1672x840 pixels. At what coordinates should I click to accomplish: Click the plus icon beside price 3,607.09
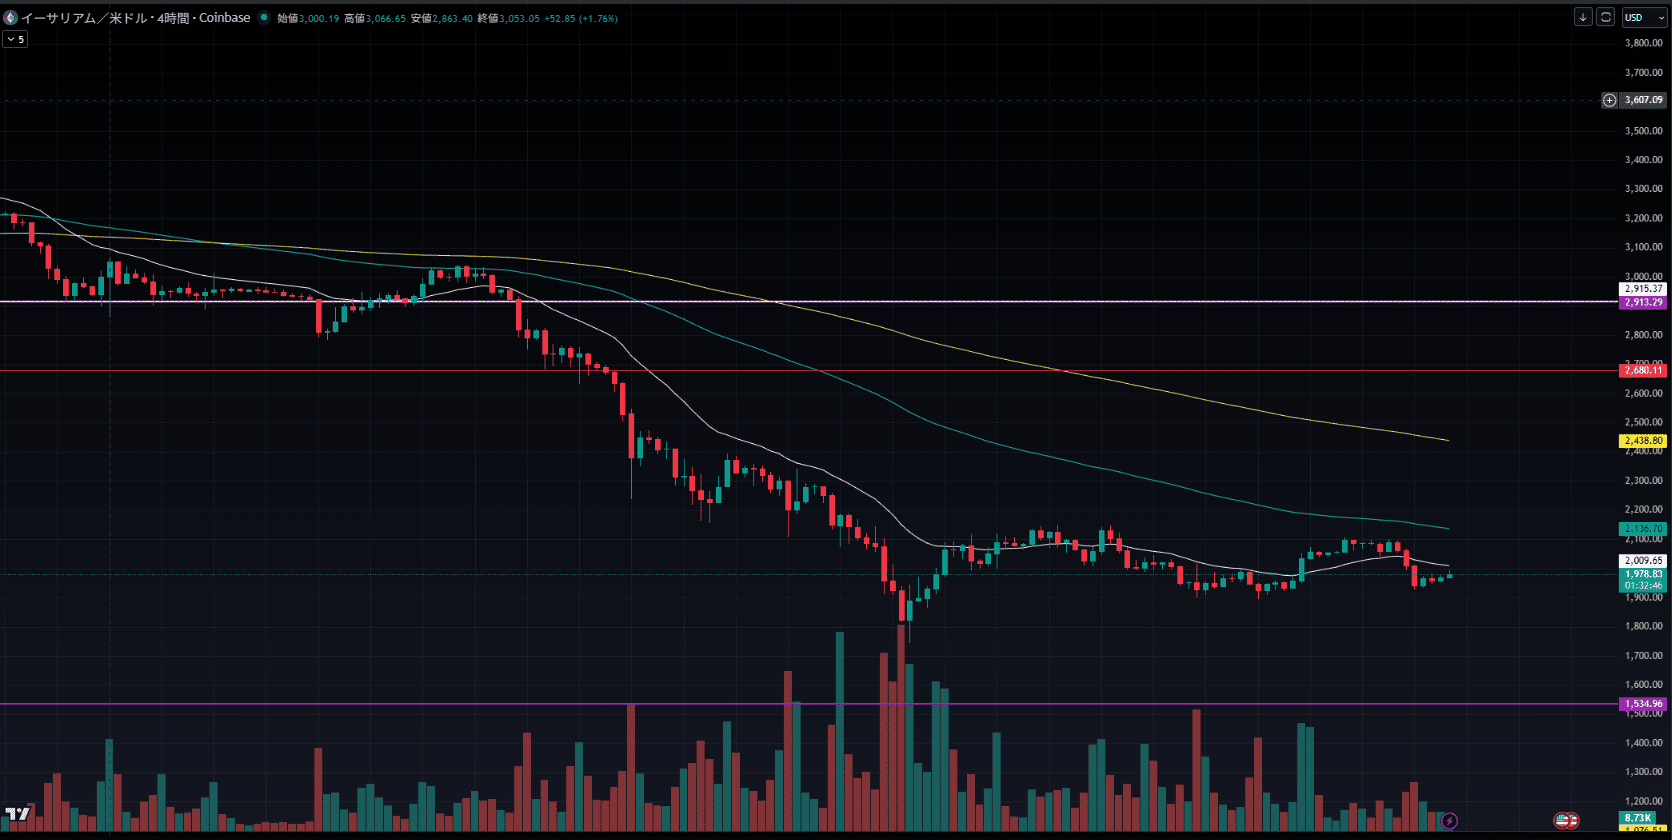[x=1609, y=100]
